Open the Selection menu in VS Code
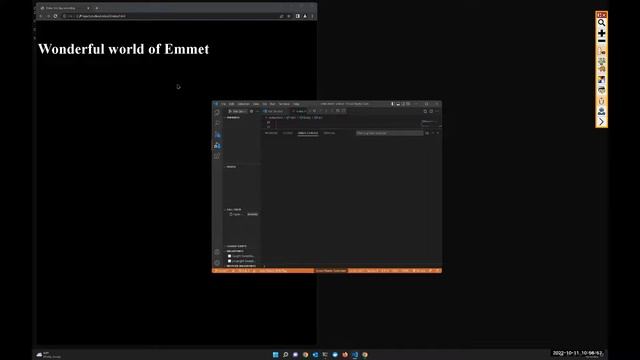The image size is (640, 360). point(243,104)
